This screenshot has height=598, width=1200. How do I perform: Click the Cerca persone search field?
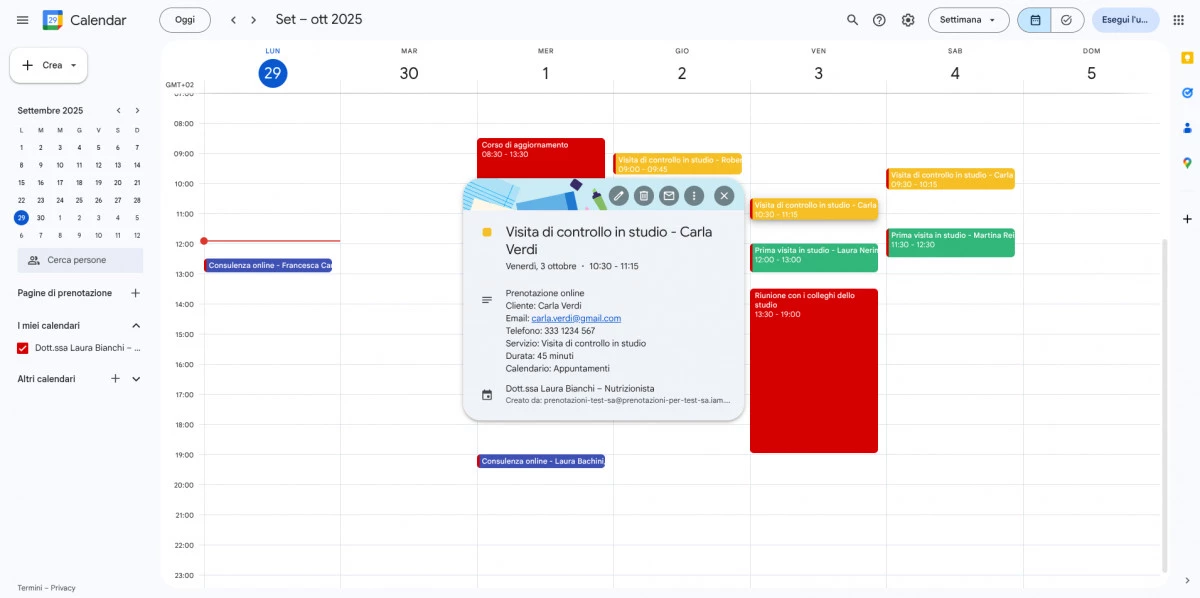80,260
